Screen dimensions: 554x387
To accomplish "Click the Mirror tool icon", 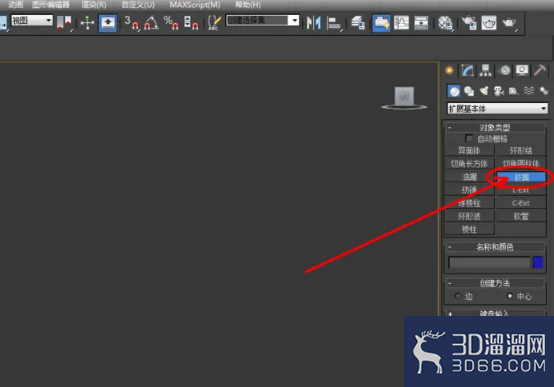I will pos(313,23).
